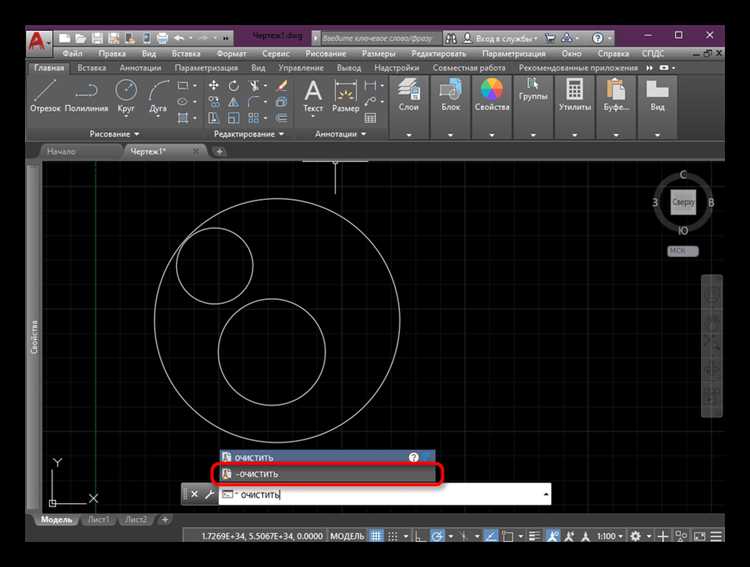Switch to the Лист1 layout tab
Screen dimensions: 750x567
[99, 520]
